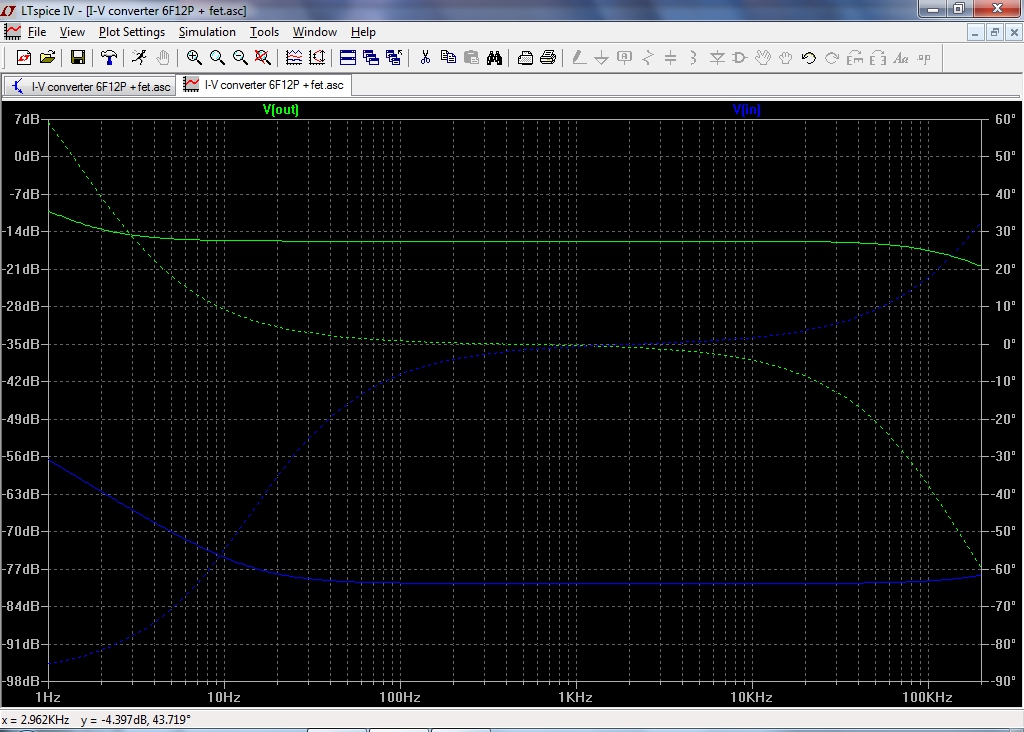Click the Pick Visible Traces icon
This screenshot has width=1024, height=732.
(x=294, y=58)
